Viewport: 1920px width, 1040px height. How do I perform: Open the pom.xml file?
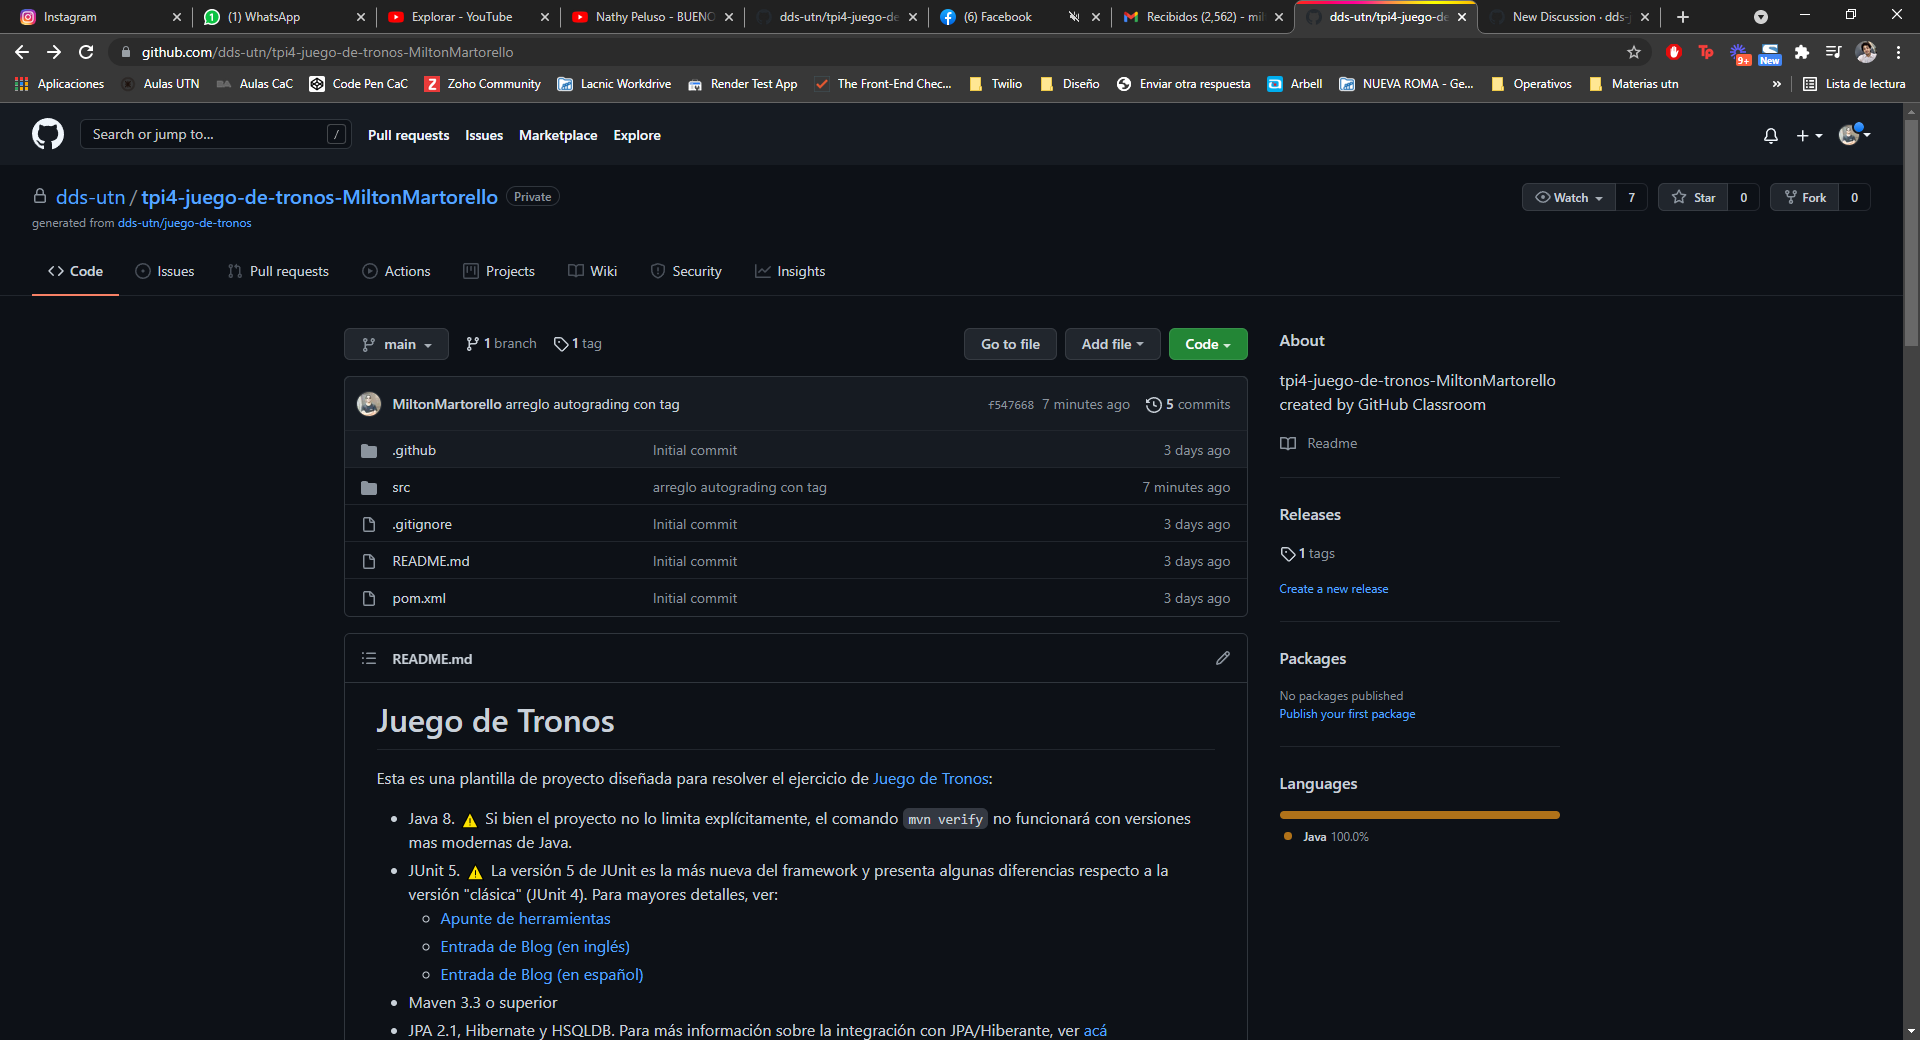pos(419,598)
